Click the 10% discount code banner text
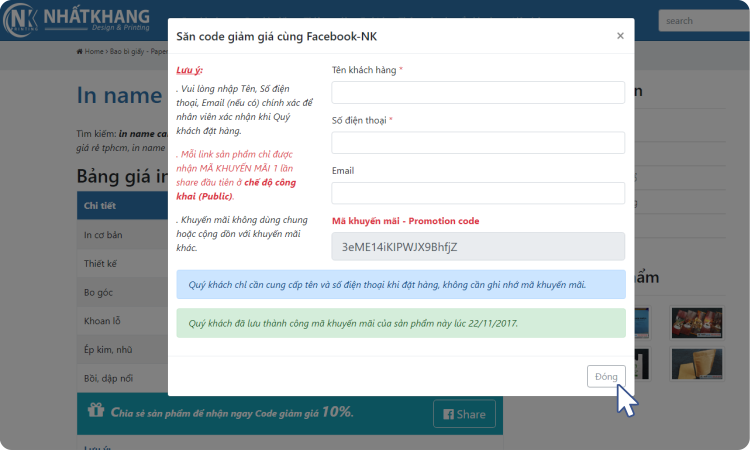This screenshot has width=750, height=450. click(232, 412)
